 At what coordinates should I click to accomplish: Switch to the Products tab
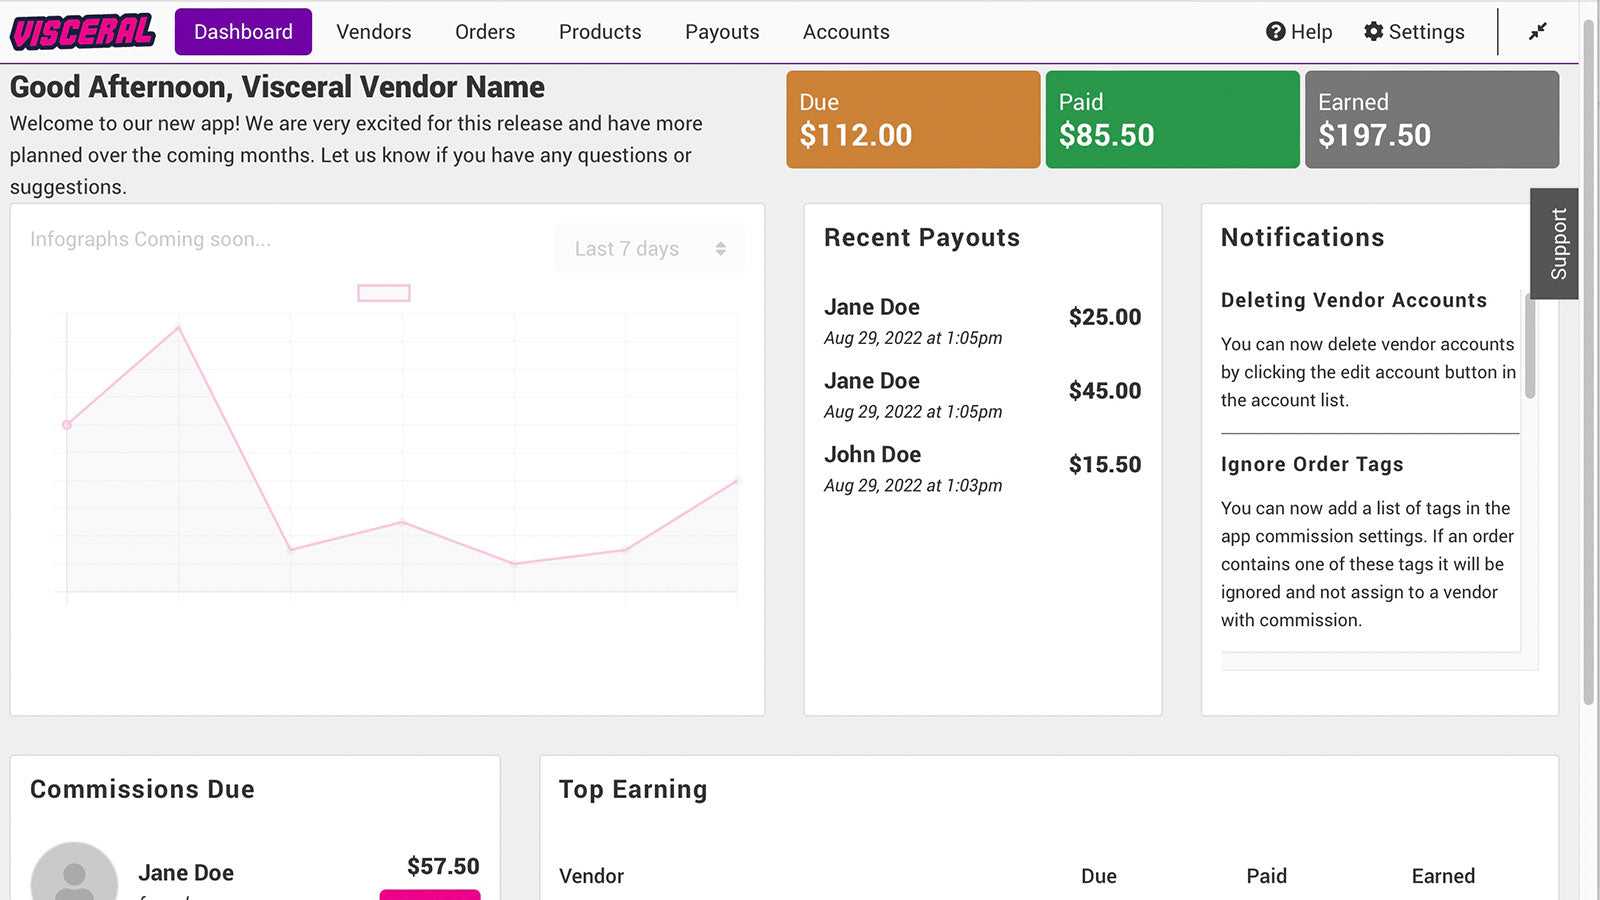[600, 32]
